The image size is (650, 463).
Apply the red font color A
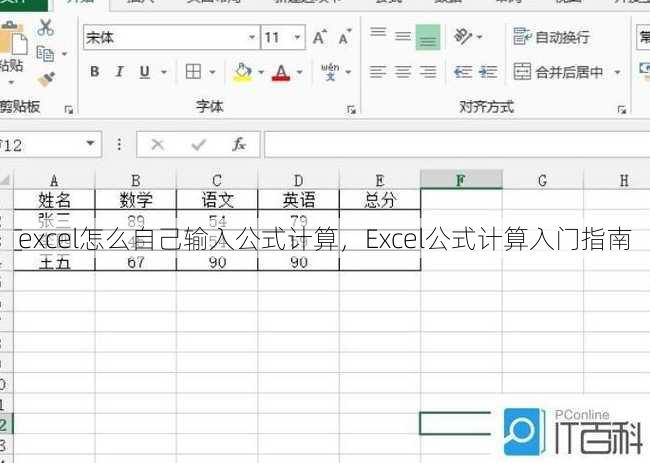point(281,72)
